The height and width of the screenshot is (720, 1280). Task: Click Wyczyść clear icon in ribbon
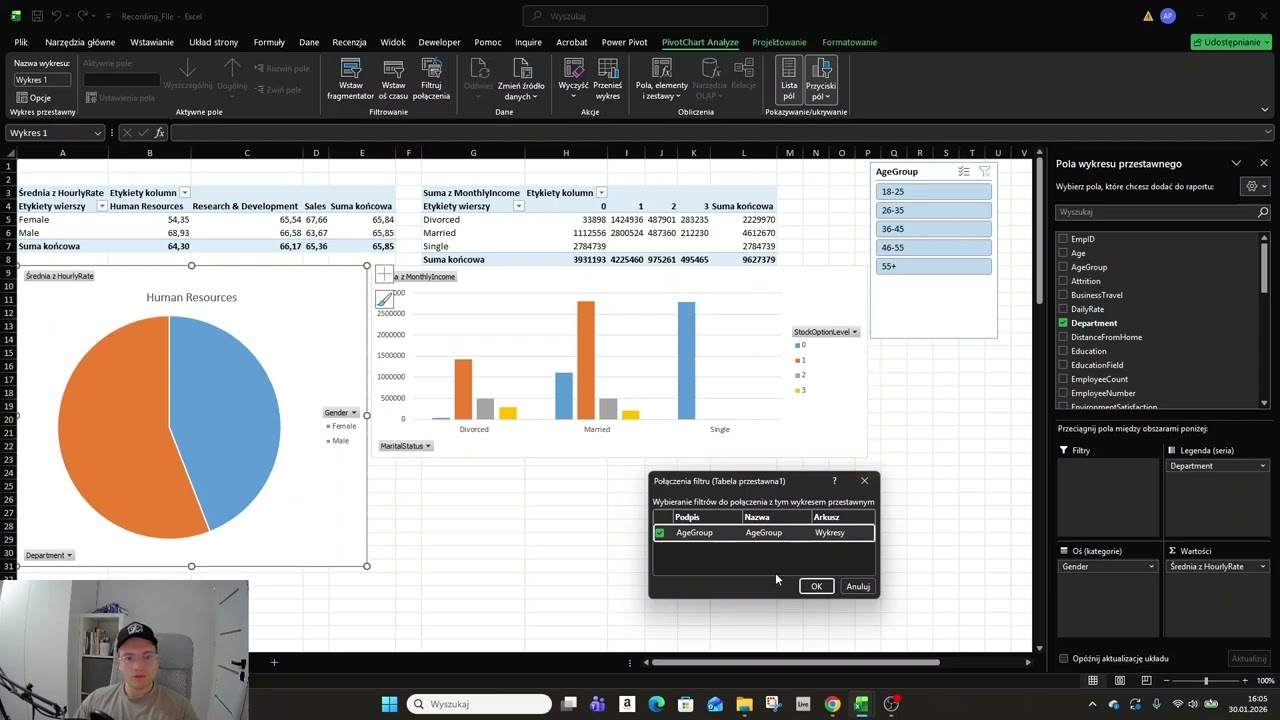tap(574, 79)
